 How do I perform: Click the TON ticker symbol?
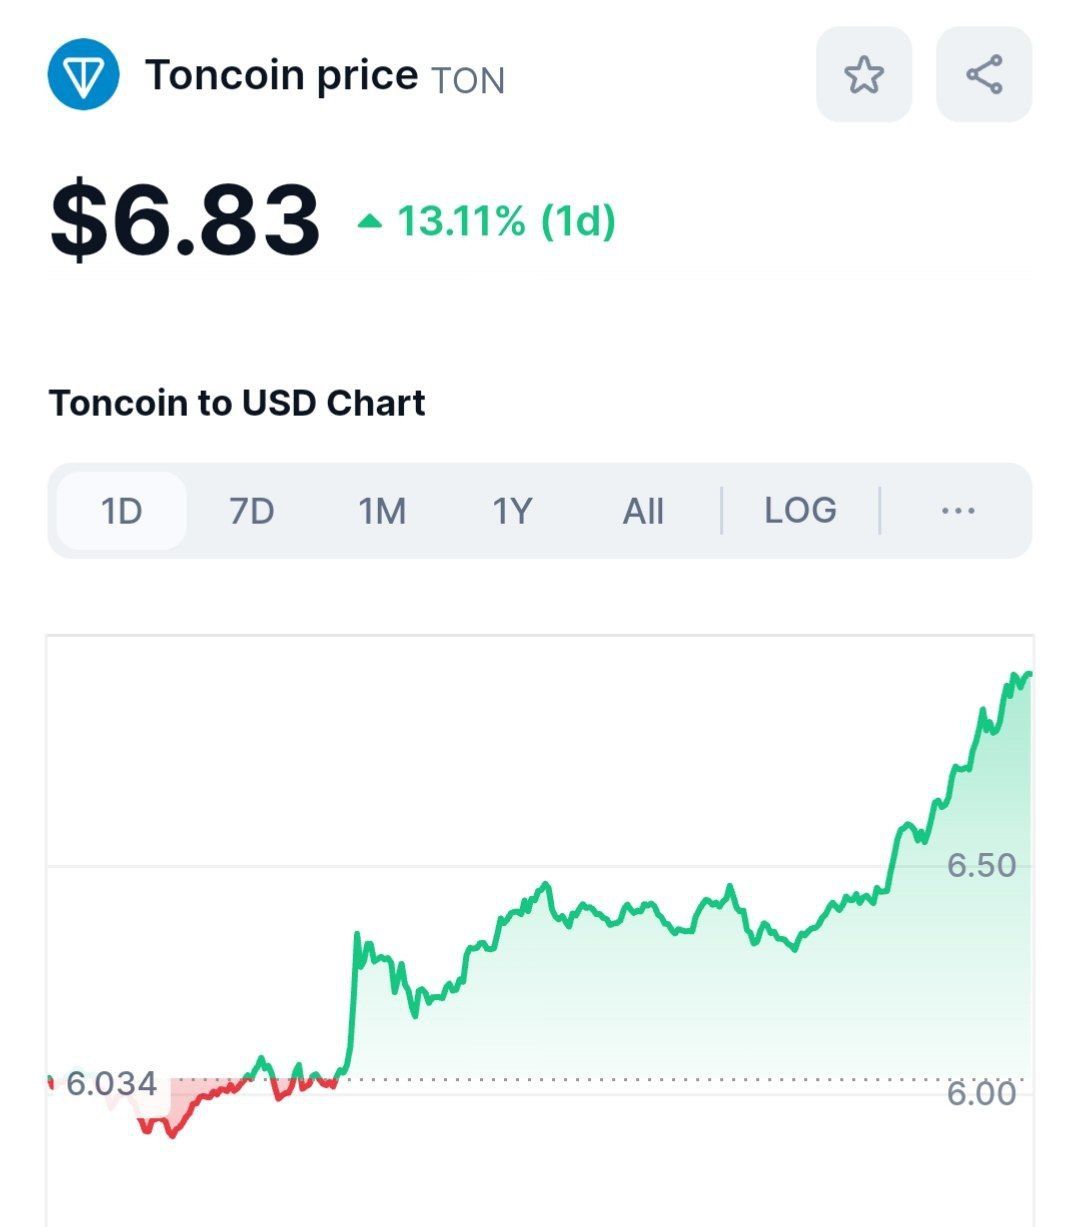coord(468,80)
